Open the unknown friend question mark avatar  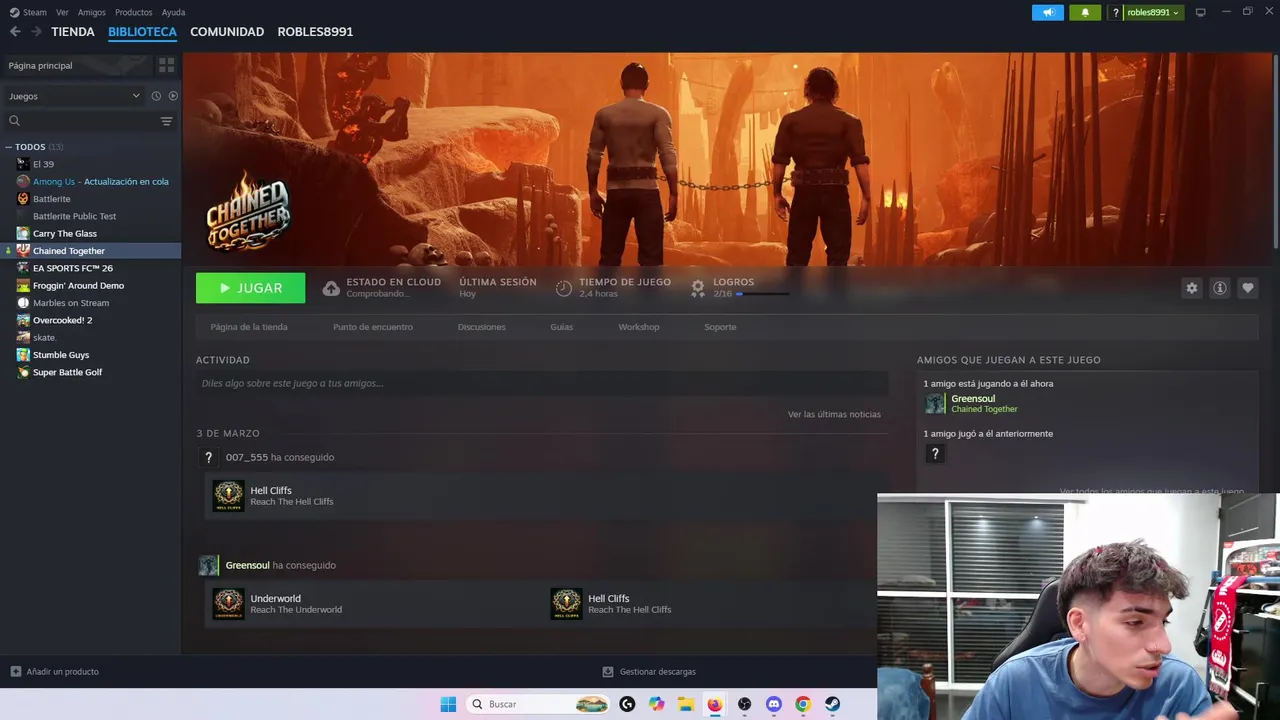click(935, 453)
